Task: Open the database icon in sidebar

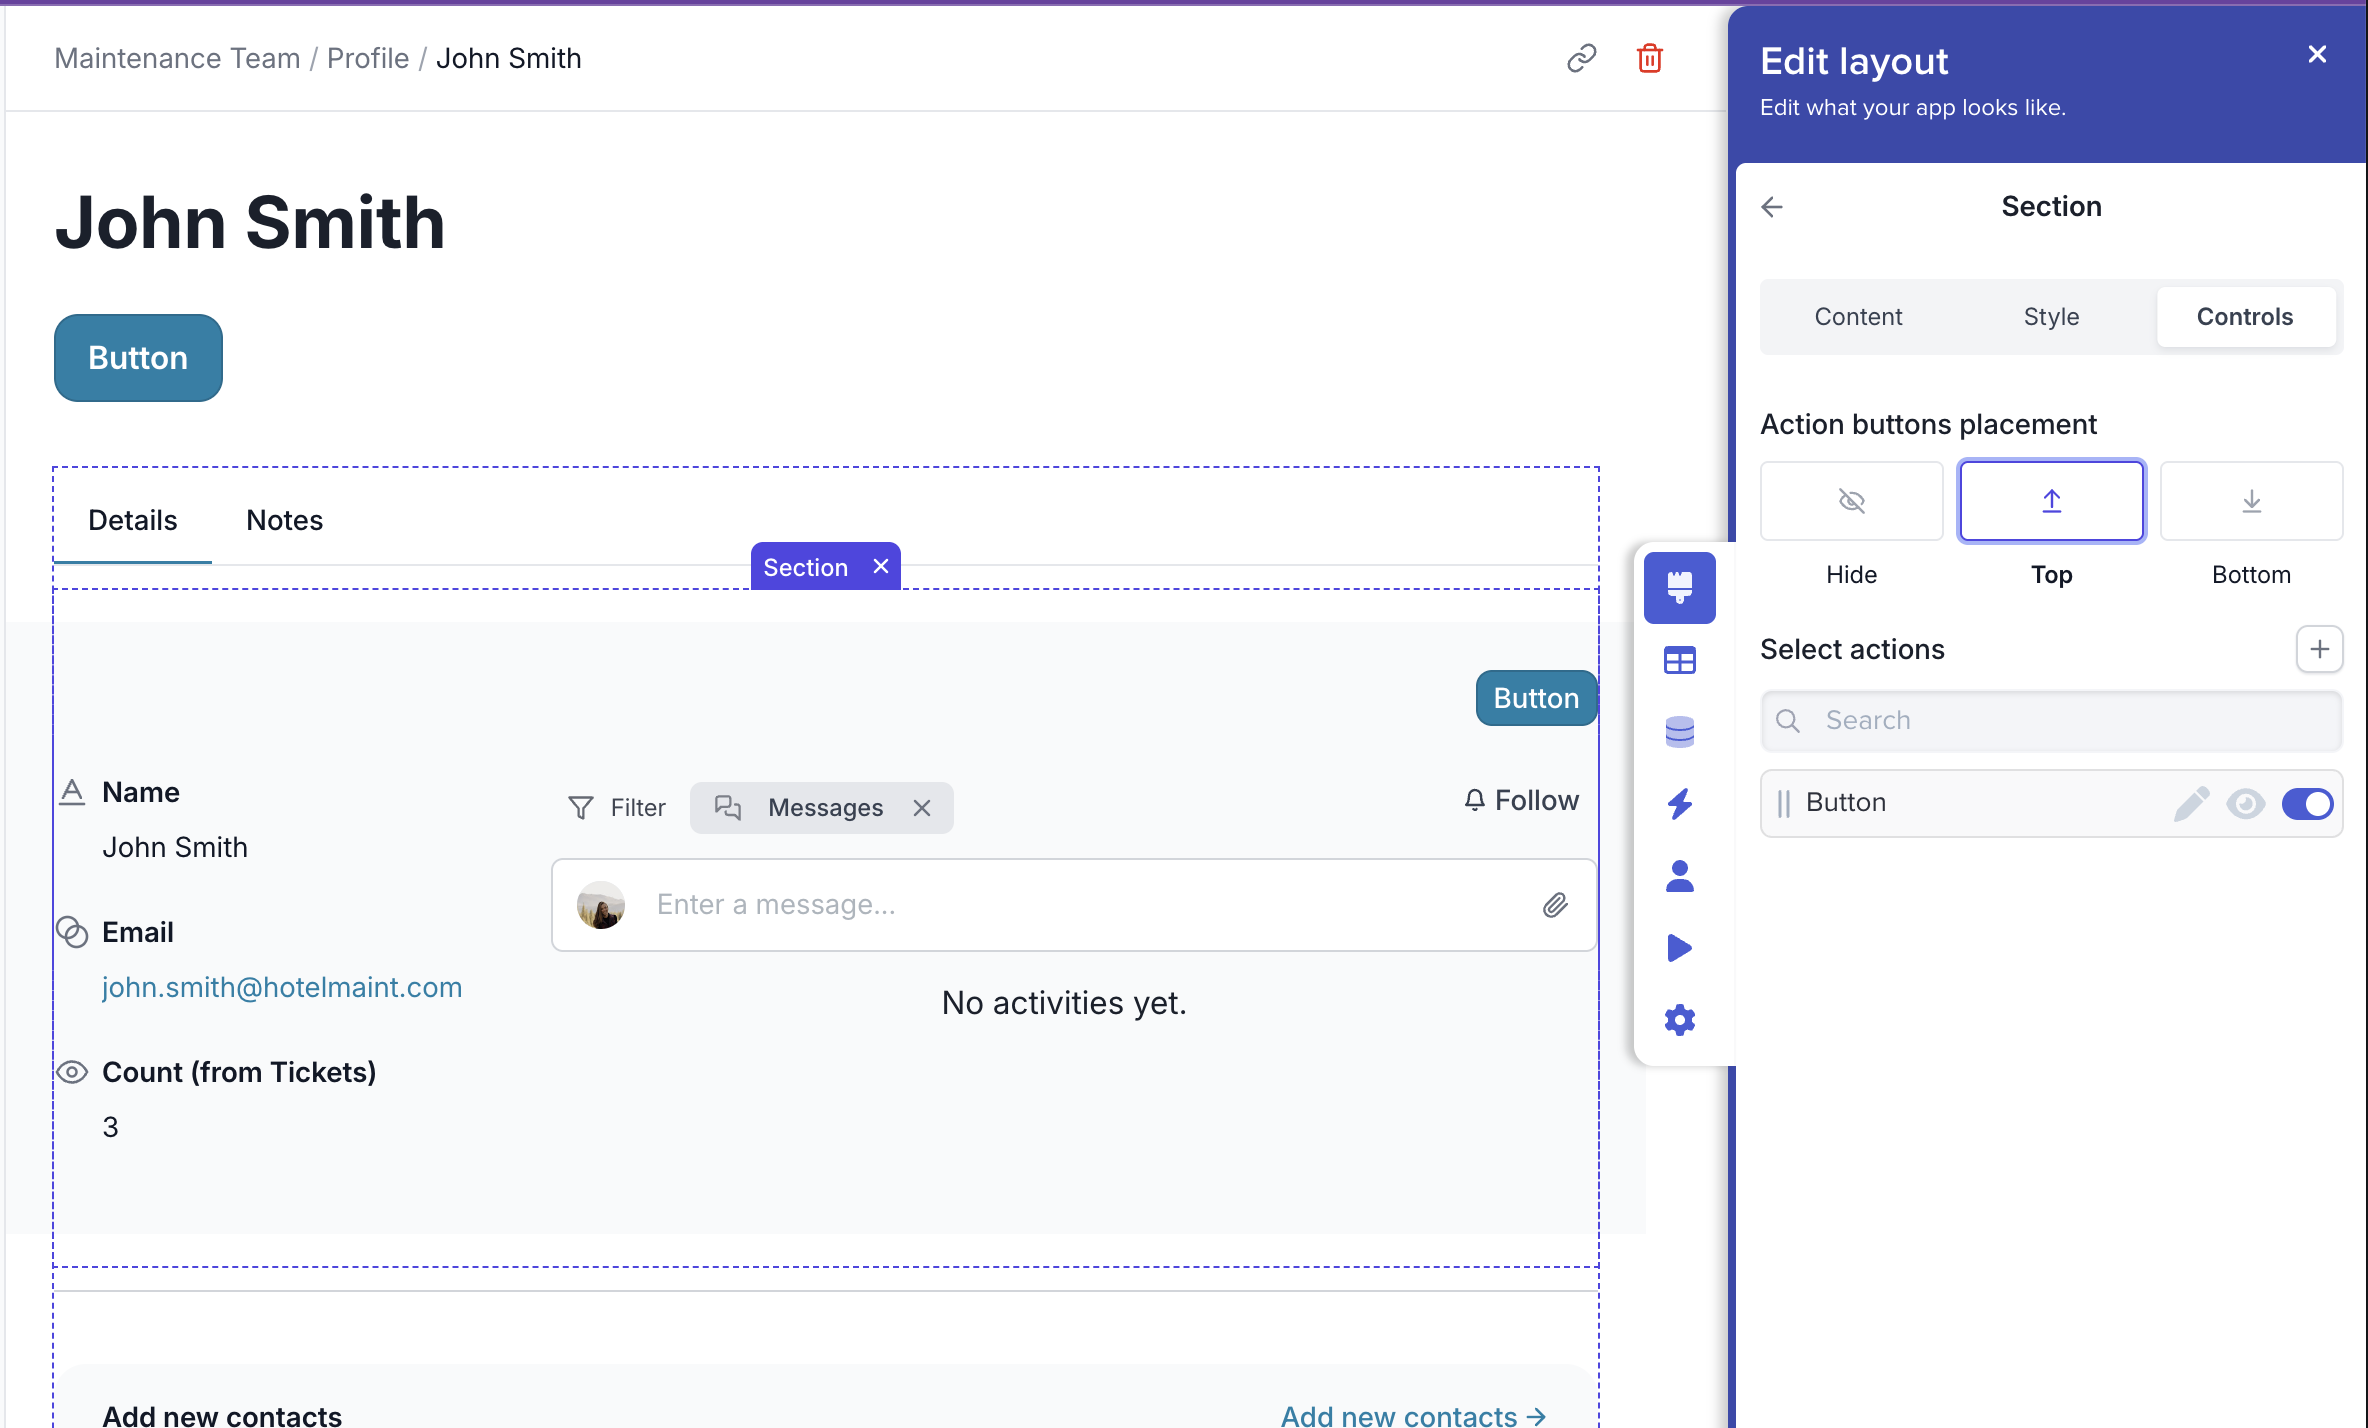Action: 1679,732
